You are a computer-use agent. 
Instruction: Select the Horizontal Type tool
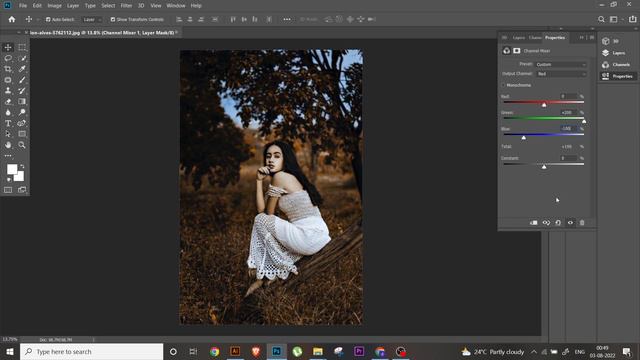coord(8,123)
